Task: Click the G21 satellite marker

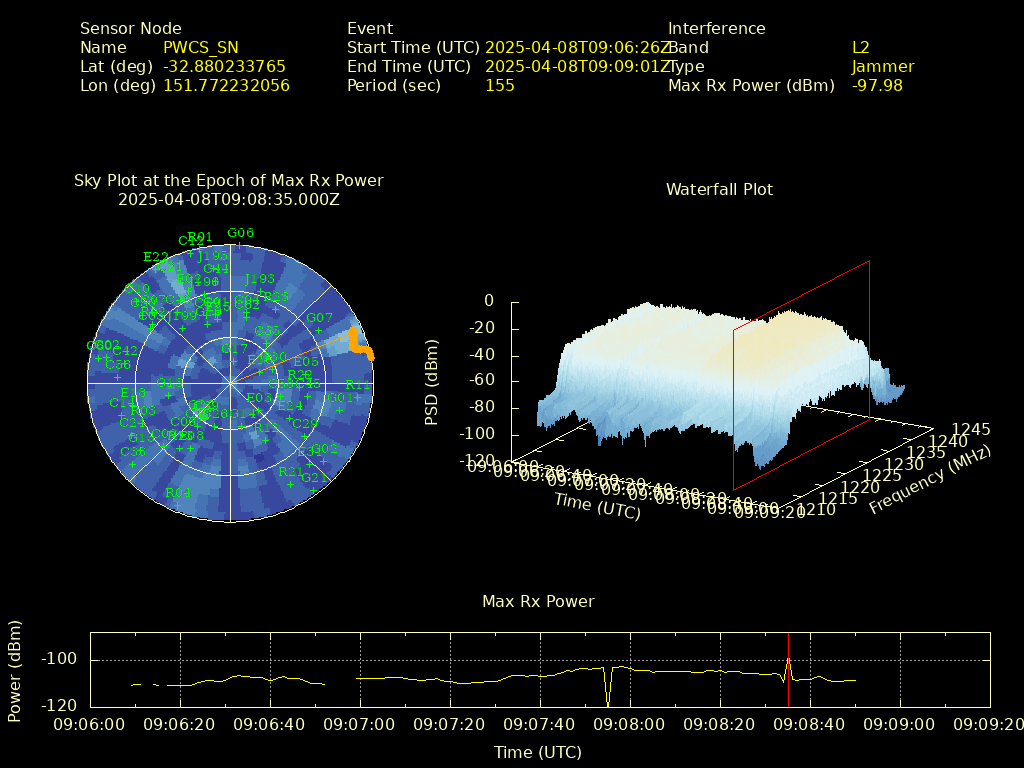Action: click(314, 478)
